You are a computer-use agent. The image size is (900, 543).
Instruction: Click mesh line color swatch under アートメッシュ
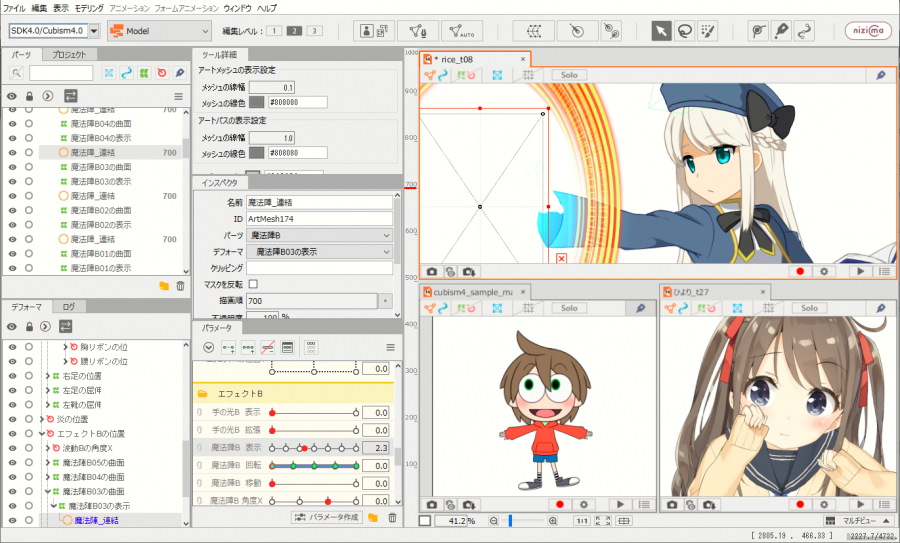(257, 103)
